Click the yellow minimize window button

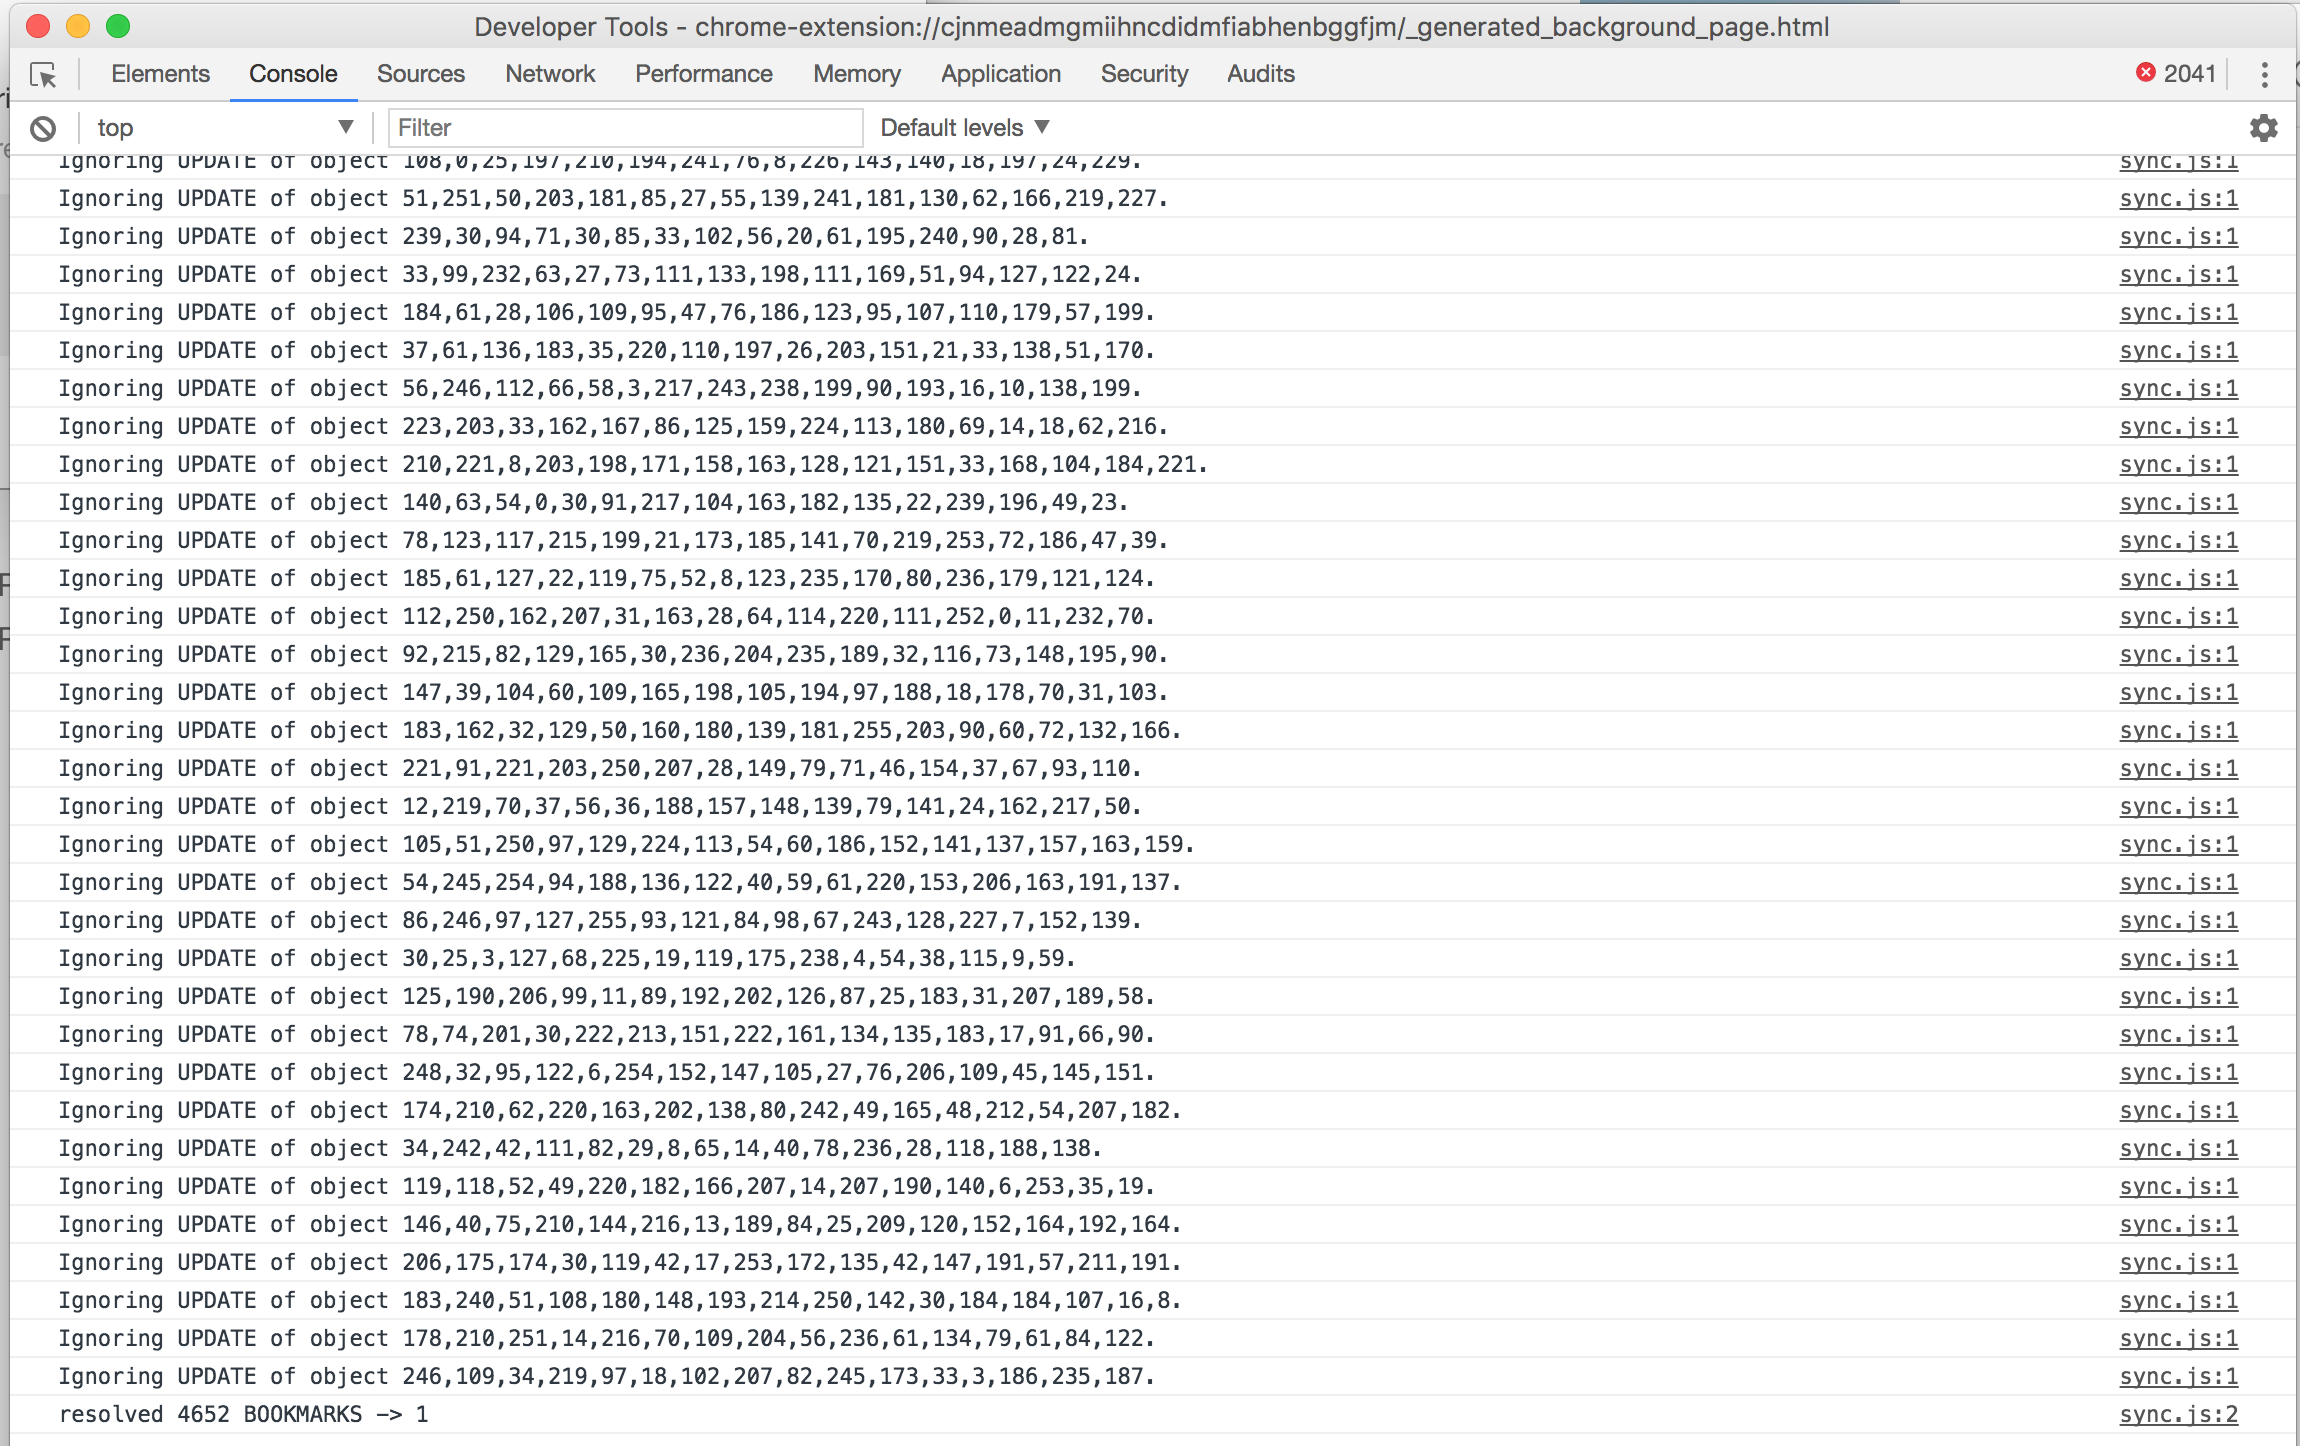[x=78, y=26]
